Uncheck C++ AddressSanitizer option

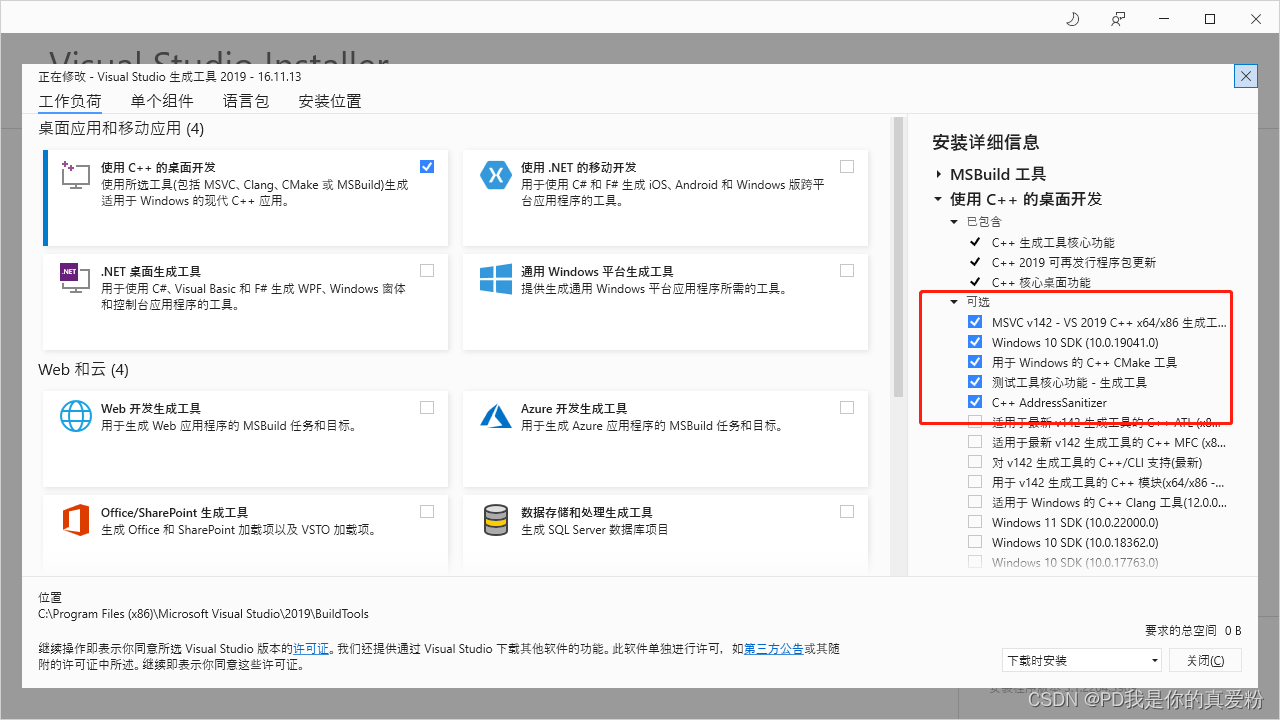(x=975, y=402)
